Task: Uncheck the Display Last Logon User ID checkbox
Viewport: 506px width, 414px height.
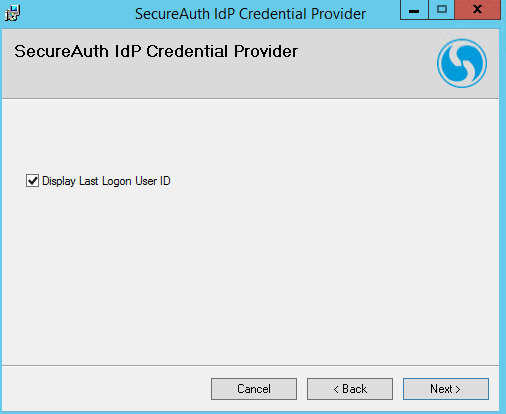Action: point(32,181)
